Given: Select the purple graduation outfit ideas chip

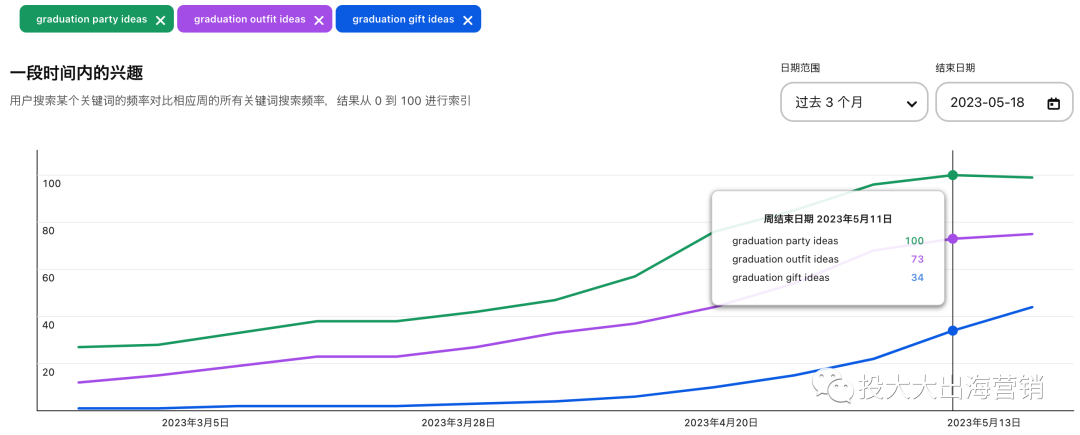Looking at the screenshot, I should pos(248,19).
